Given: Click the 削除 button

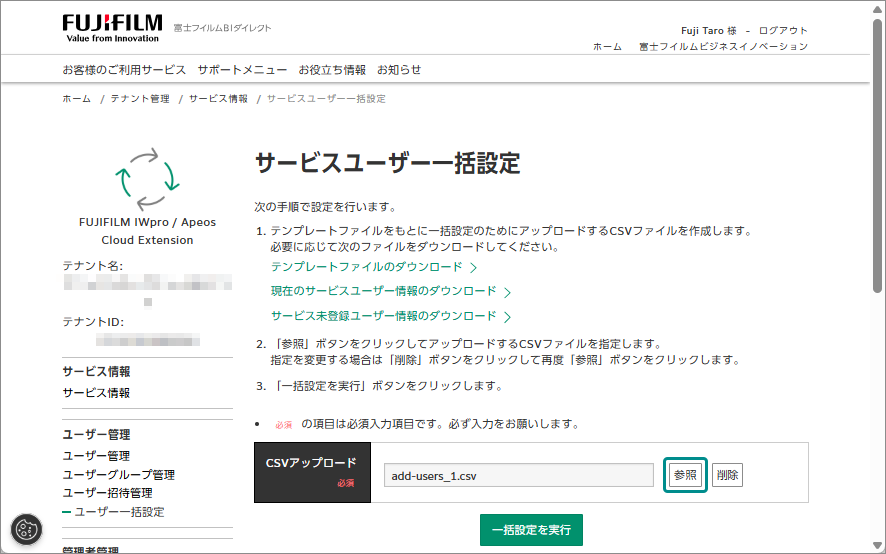Looking at the screenshot, I should coord(727,475).
